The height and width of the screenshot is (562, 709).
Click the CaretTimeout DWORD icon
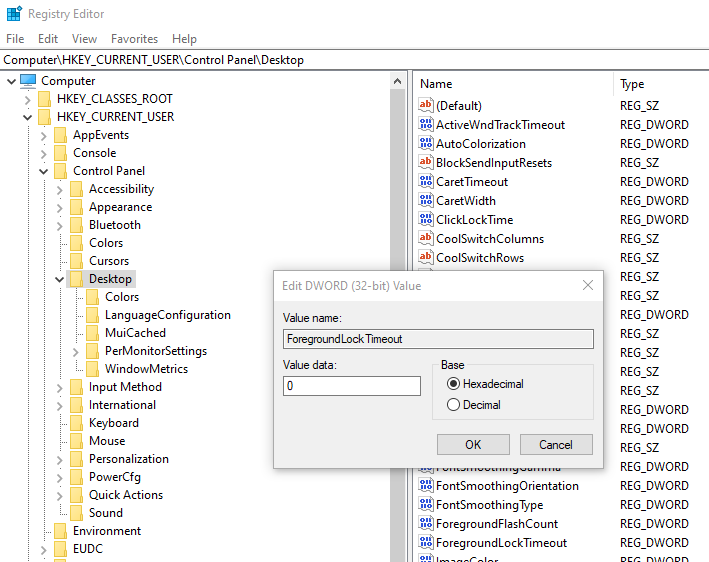click(x=425, y=181)
